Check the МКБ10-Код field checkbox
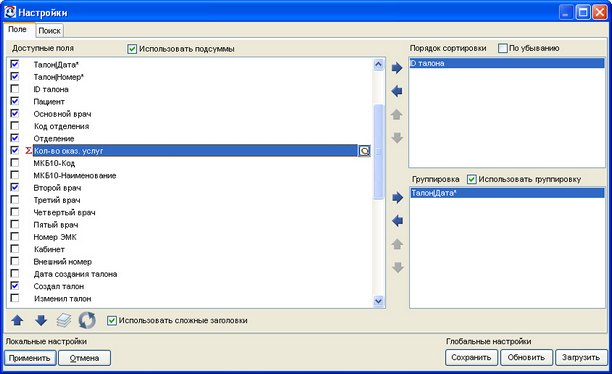 [x=14, y=162]
